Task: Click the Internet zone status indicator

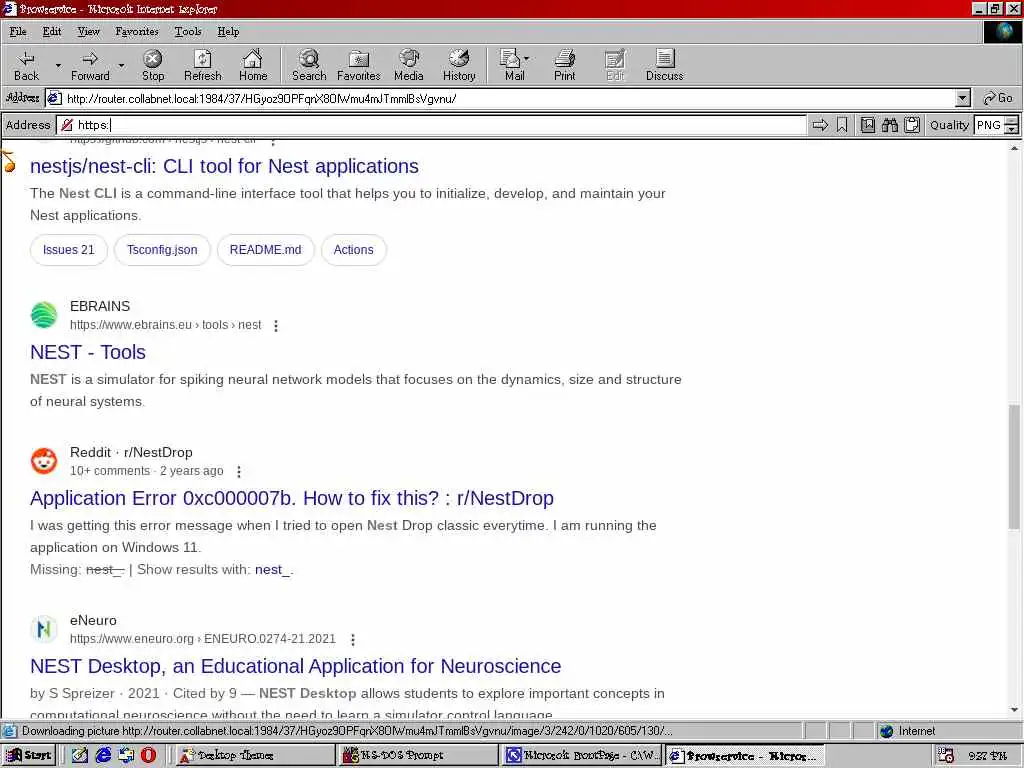Action: pos(908,731)
